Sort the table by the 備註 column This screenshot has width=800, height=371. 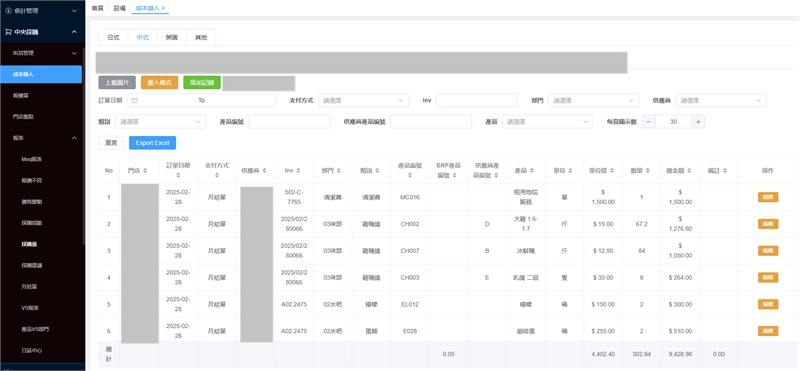(725, 170)
